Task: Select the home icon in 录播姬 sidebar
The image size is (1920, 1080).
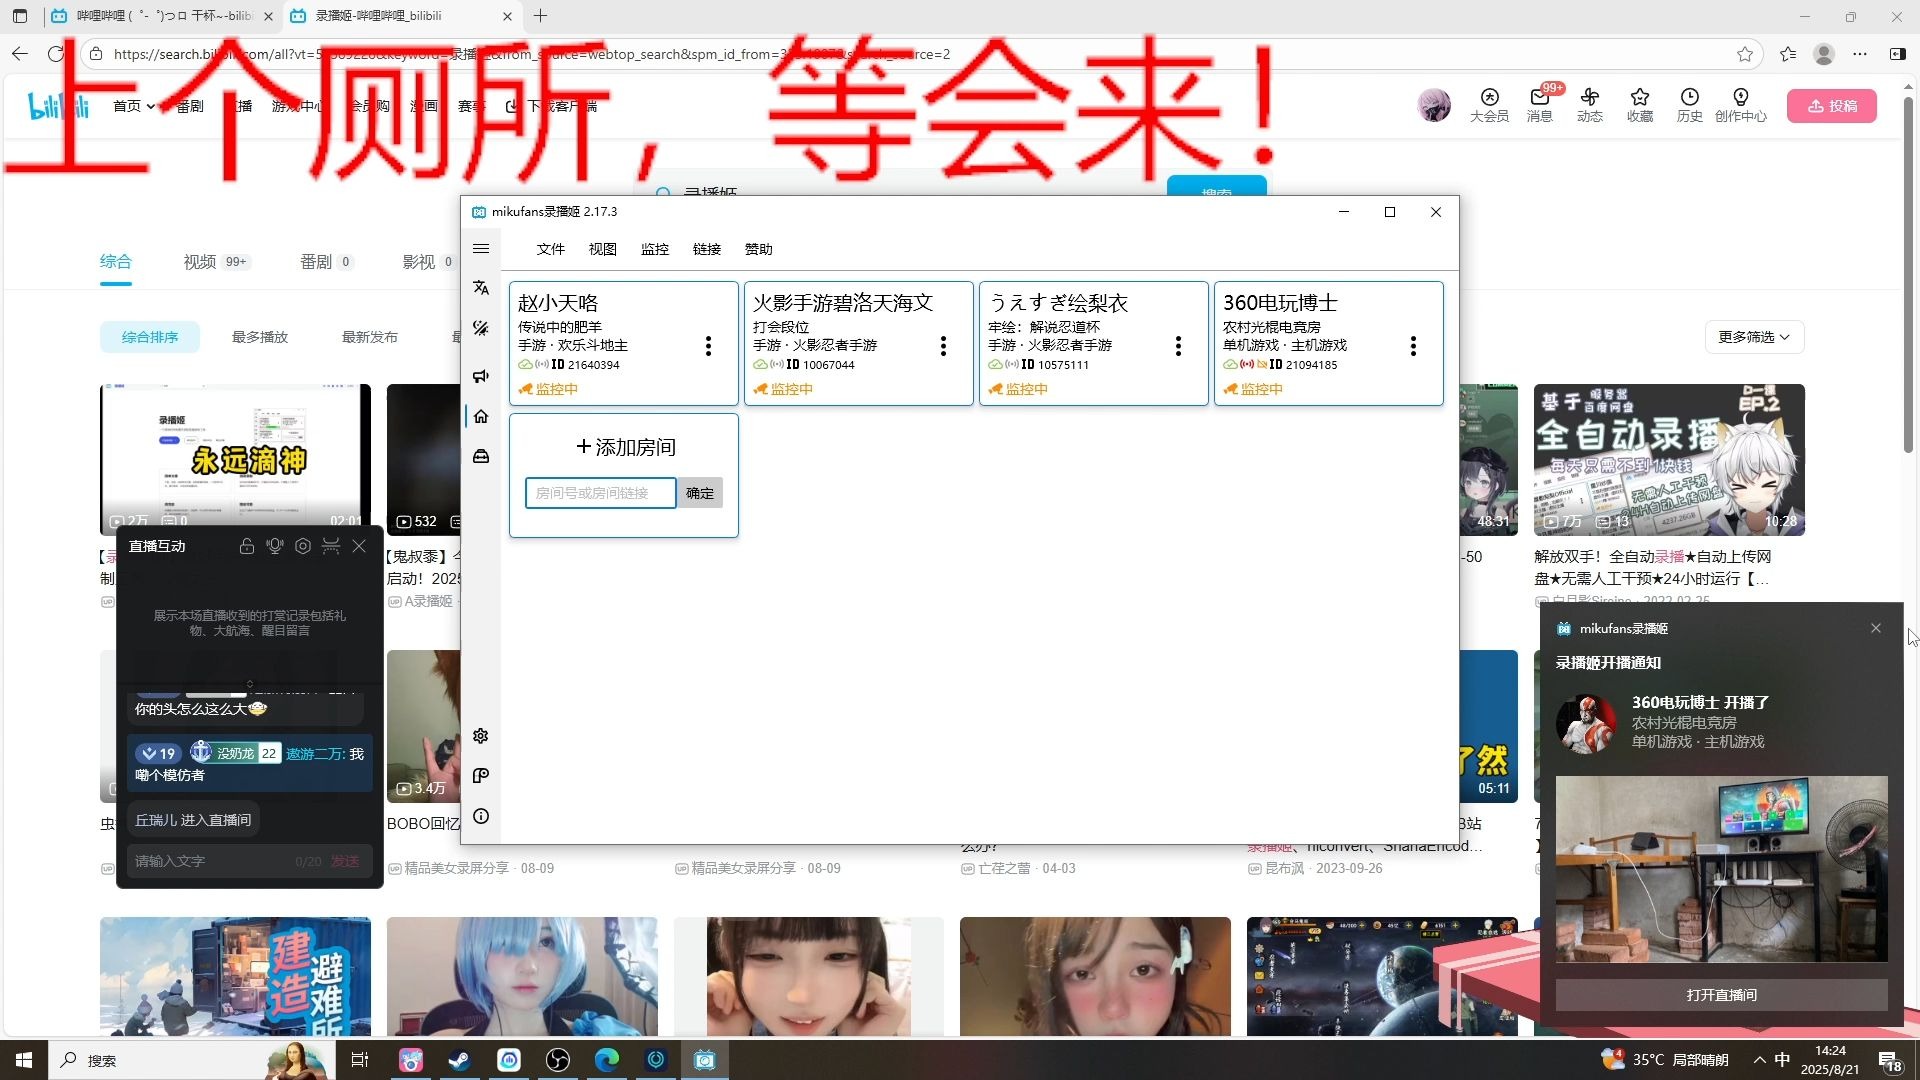Action: coord(481,416)
